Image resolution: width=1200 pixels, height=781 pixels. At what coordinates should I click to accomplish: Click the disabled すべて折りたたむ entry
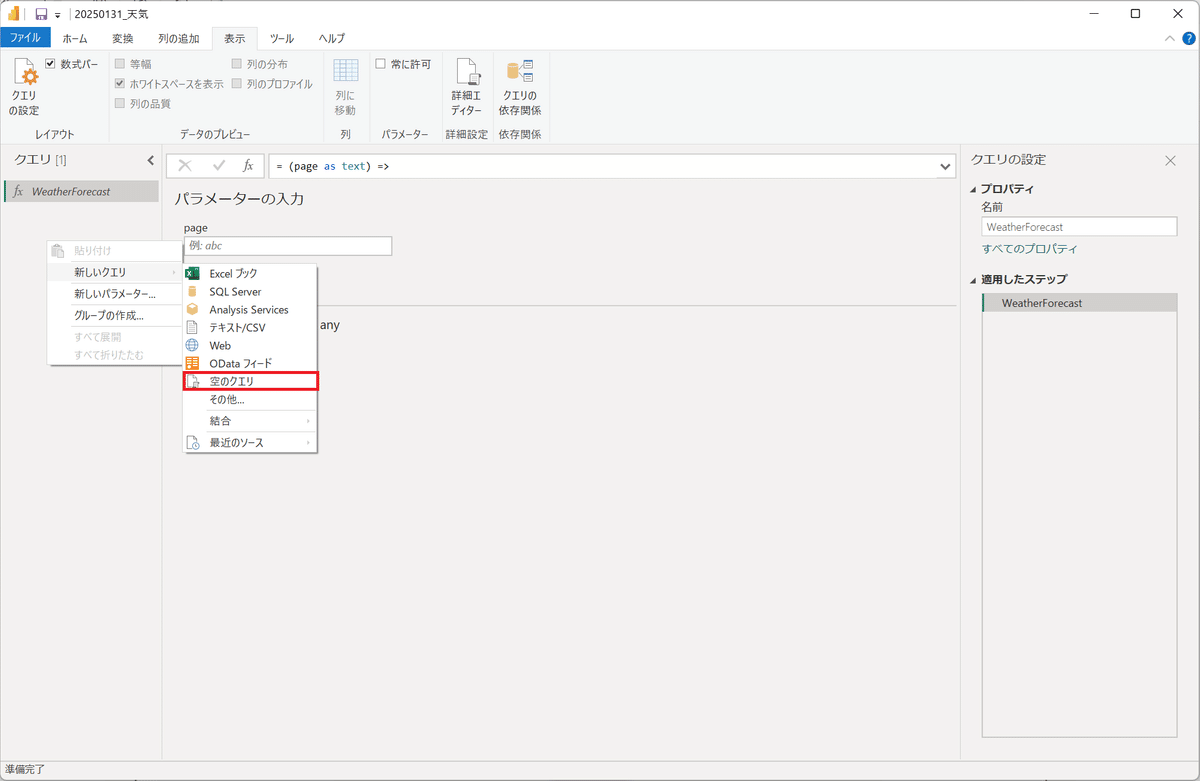click(115, 355)
